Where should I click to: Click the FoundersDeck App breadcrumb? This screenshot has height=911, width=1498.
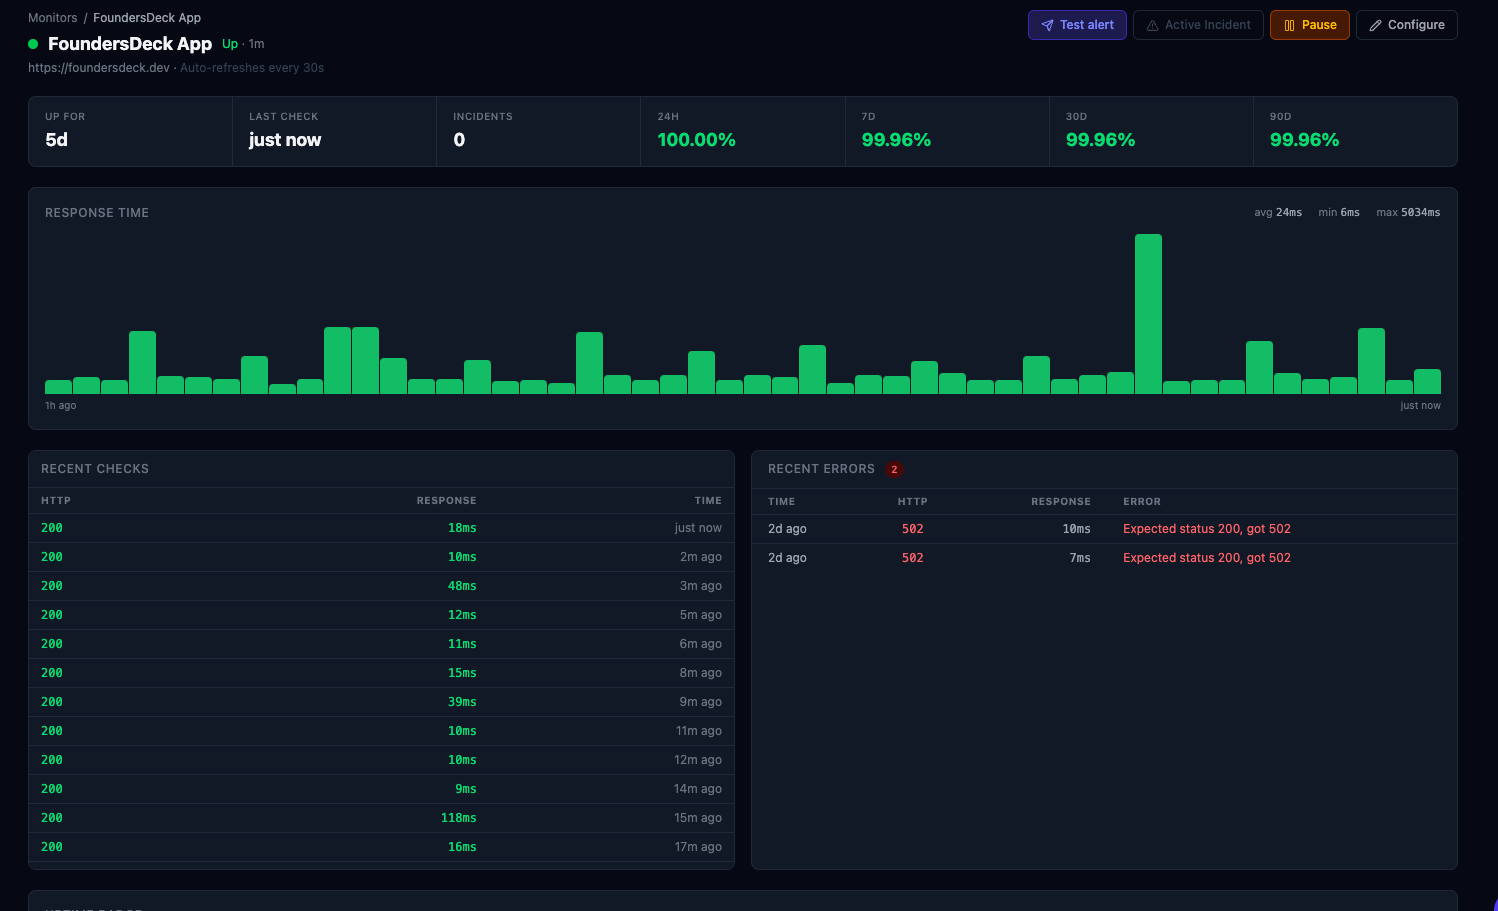[x=147, y=18]
